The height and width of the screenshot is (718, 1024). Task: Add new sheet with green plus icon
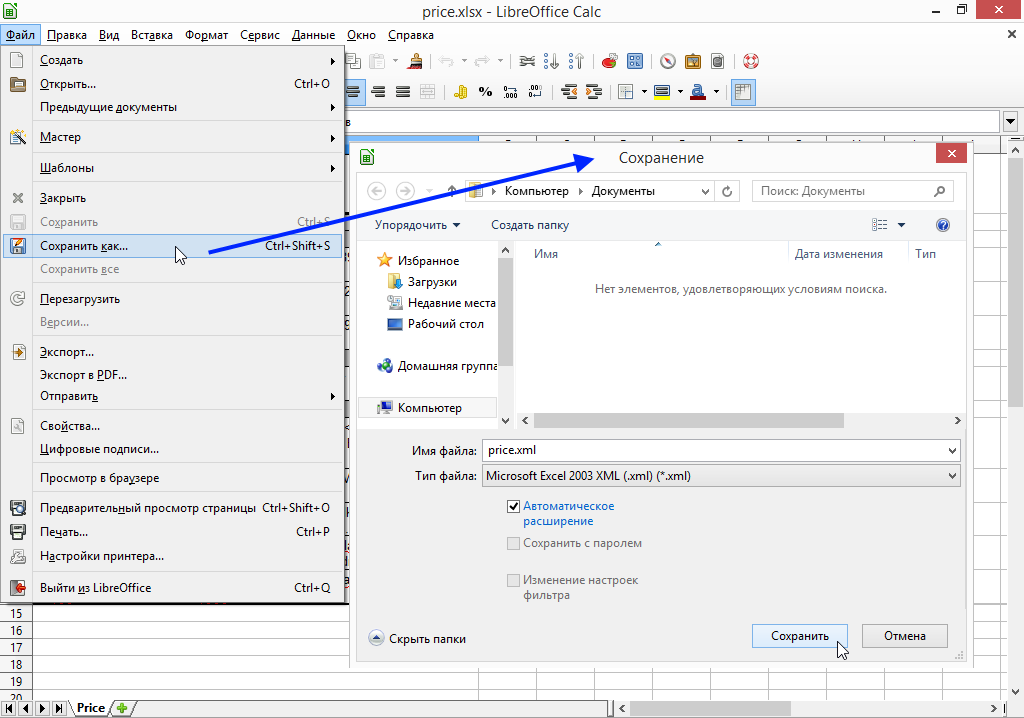121,708
